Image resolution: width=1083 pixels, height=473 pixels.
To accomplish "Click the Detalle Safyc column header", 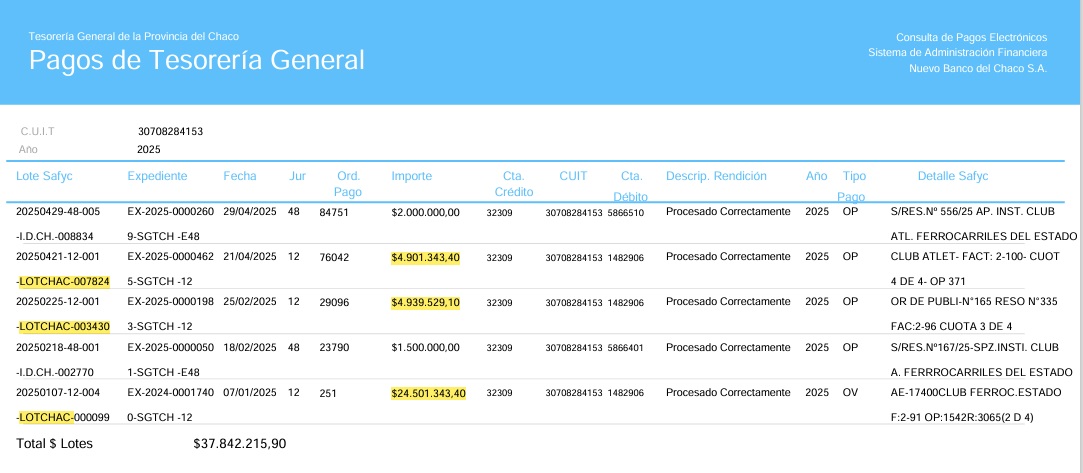I will (953, 176).
